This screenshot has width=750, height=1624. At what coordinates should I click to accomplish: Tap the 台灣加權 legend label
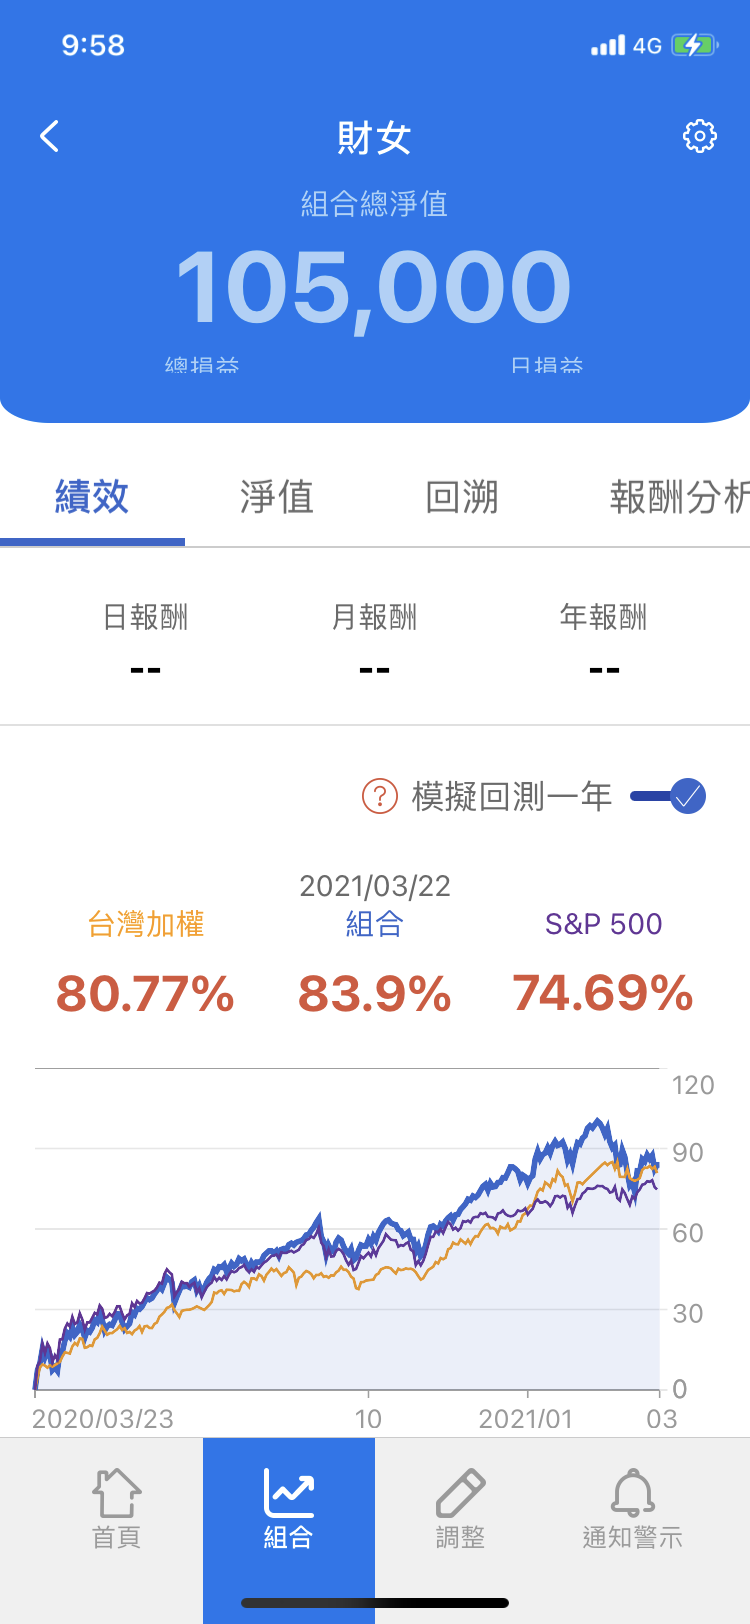[x=146, y=924]
